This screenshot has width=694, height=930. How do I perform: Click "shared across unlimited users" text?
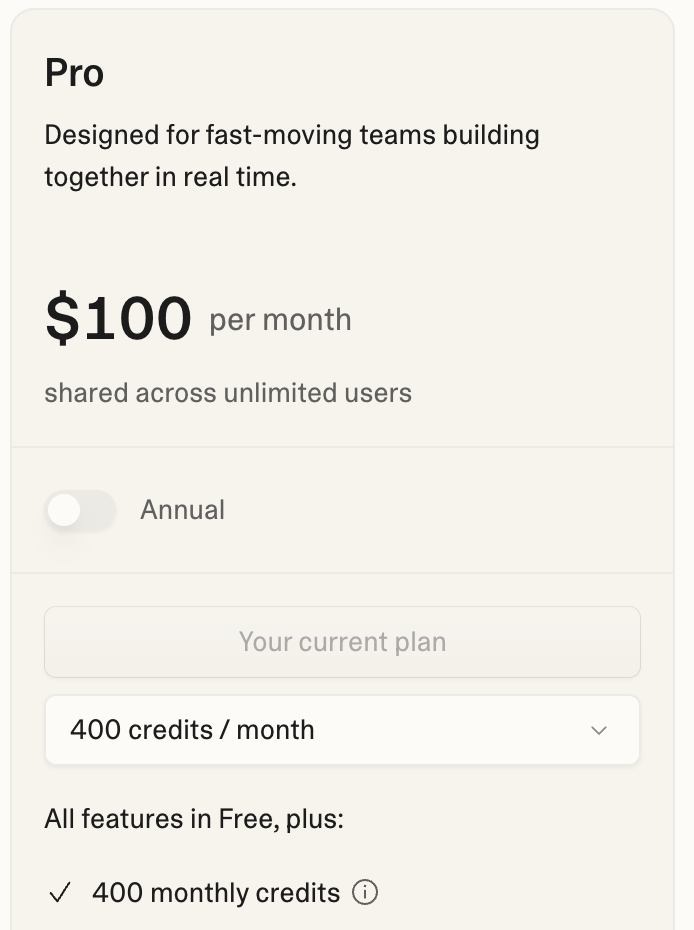(x=228, y=392)
